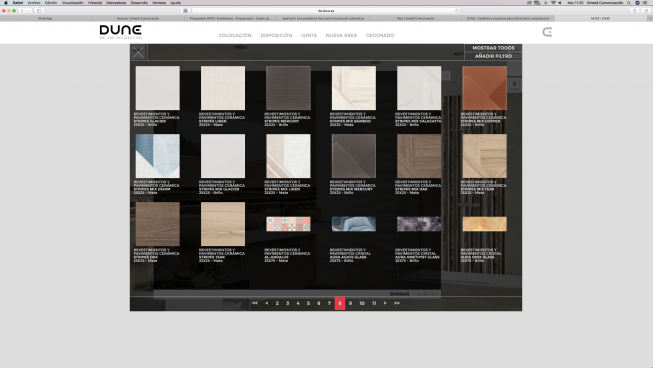This screenshot has width=653, height=368.
Task: Choose the Stripes Mix Denim blue tile
Action: click(157, 156)
